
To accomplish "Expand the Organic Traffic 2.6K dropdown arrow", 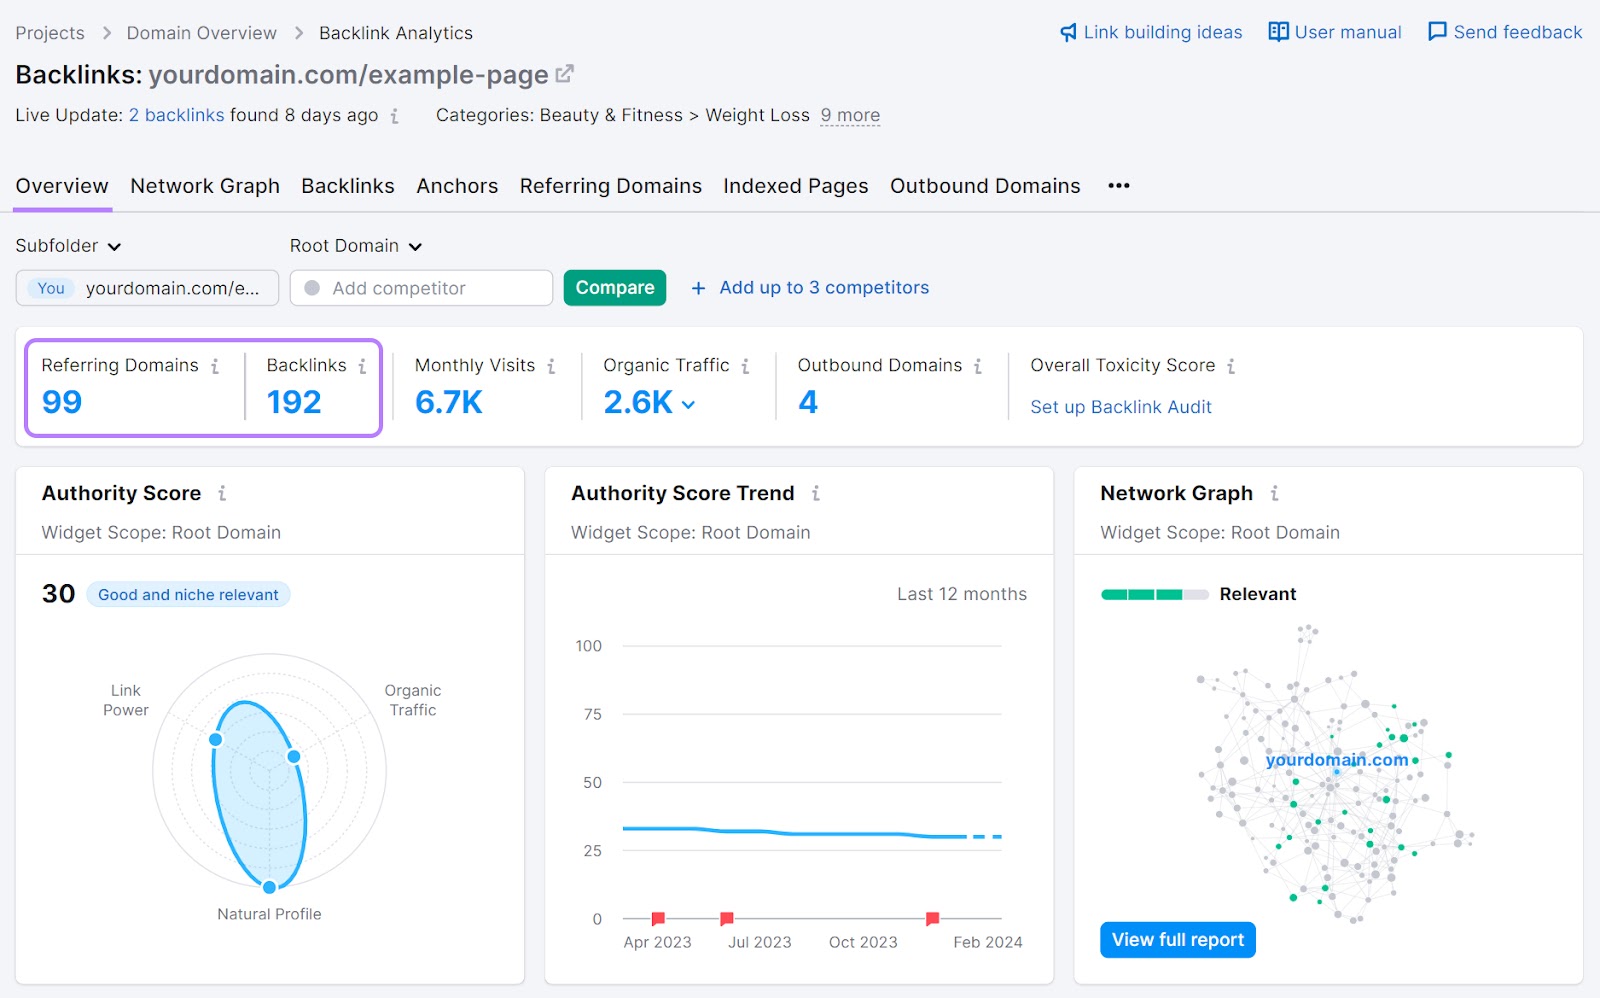I will pos(688,404).
